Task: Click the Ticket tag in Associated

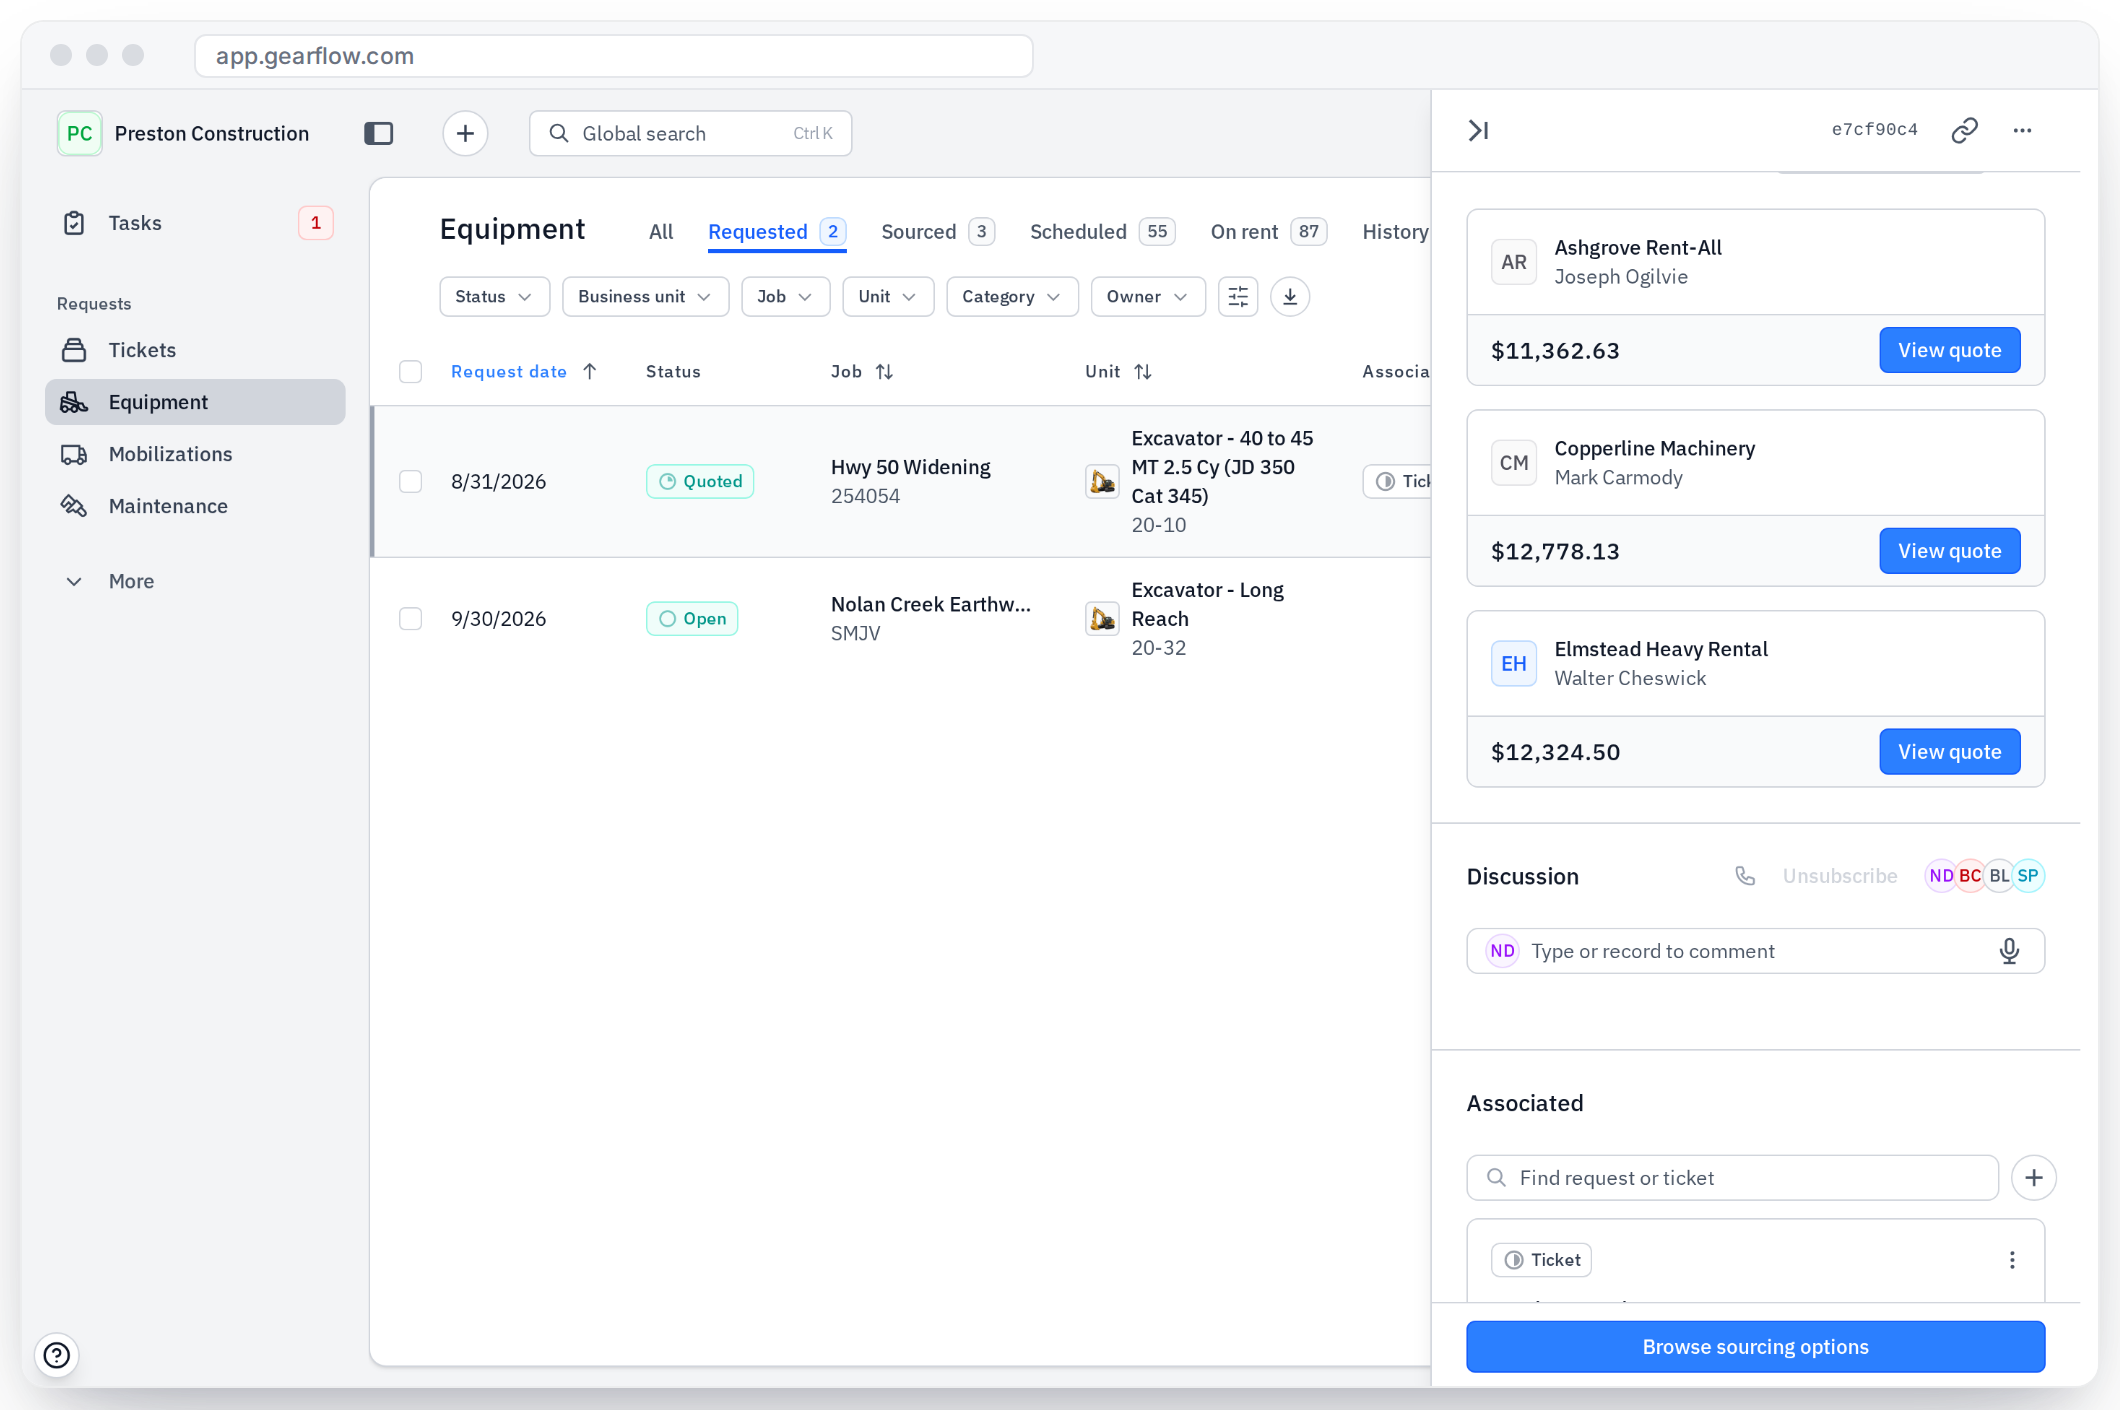Action: (x=1541, y=1260)
